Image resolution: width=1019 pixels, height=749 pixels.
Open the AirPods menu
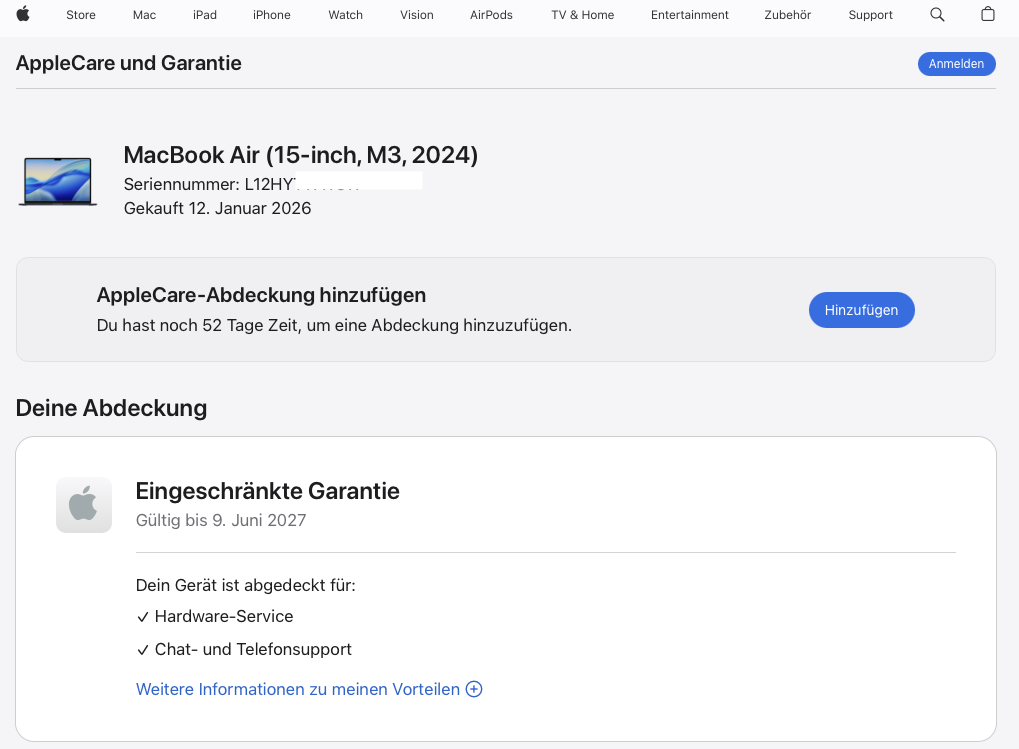click(x=491, y=14)
